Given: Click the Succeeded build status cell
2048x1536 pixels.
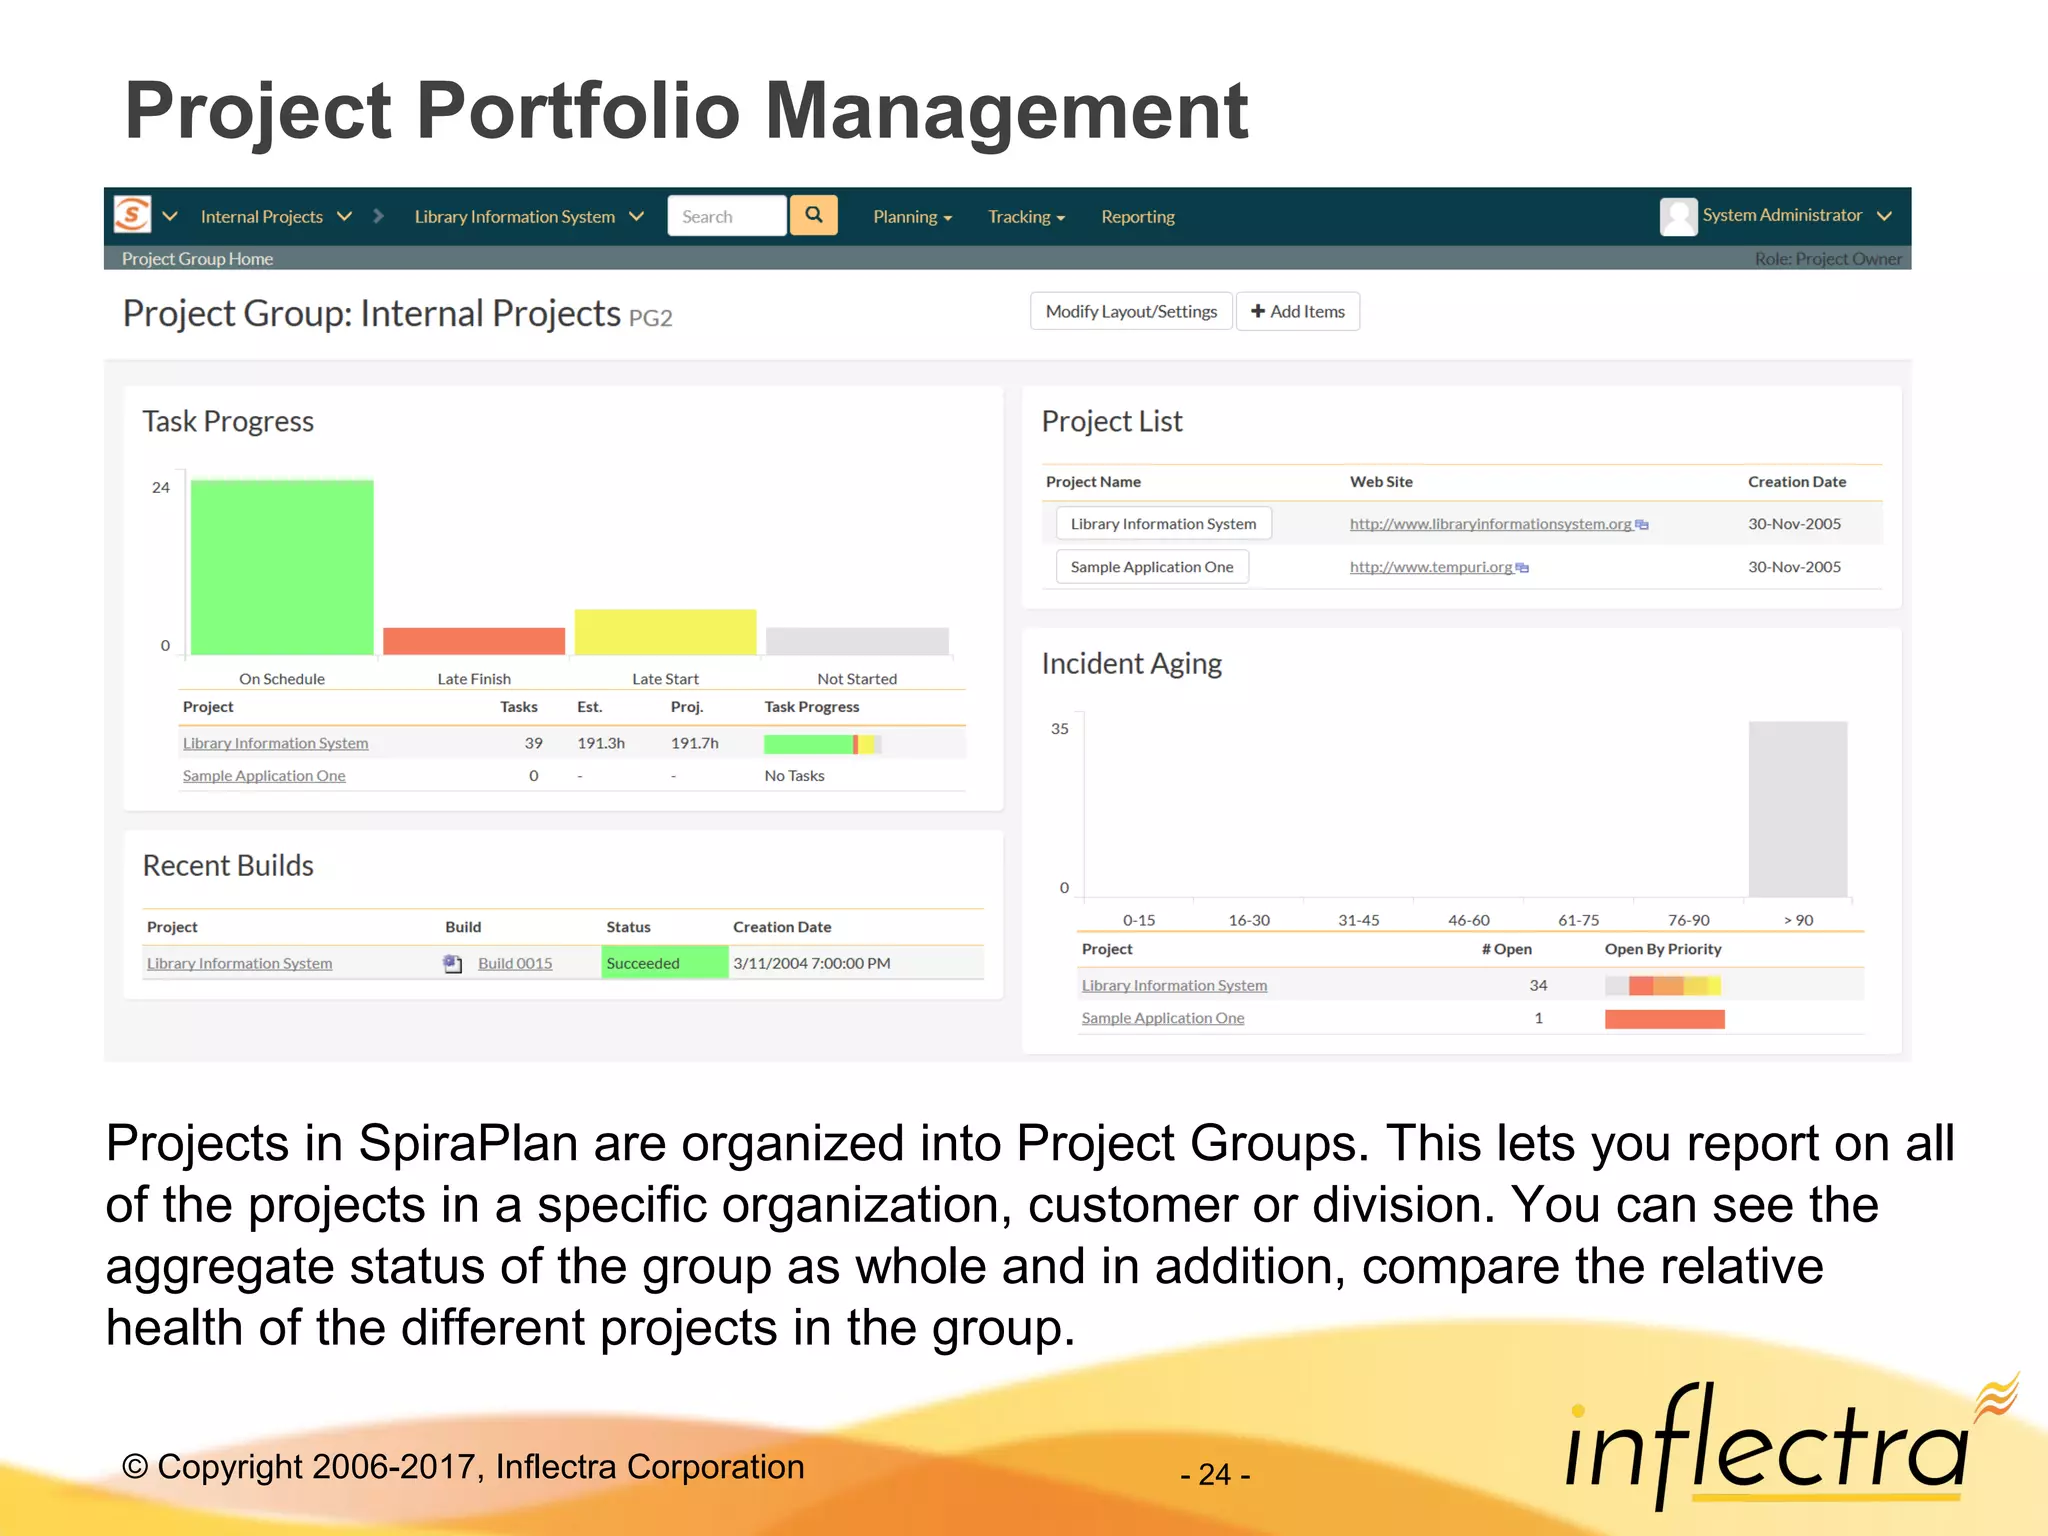Looking at the screenshot, I should pyautogui.click(x=664, y=963).
